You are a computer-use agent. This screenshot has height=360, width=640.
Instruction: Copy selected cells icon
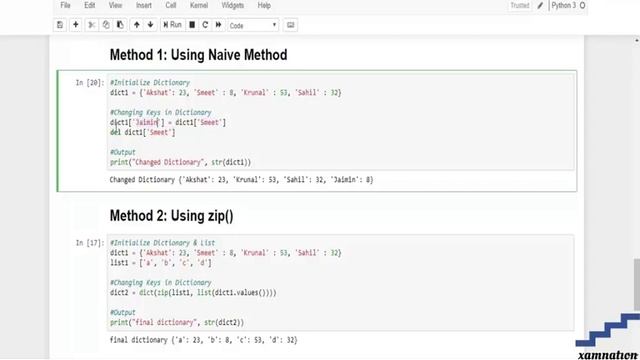tap(106, 25)
